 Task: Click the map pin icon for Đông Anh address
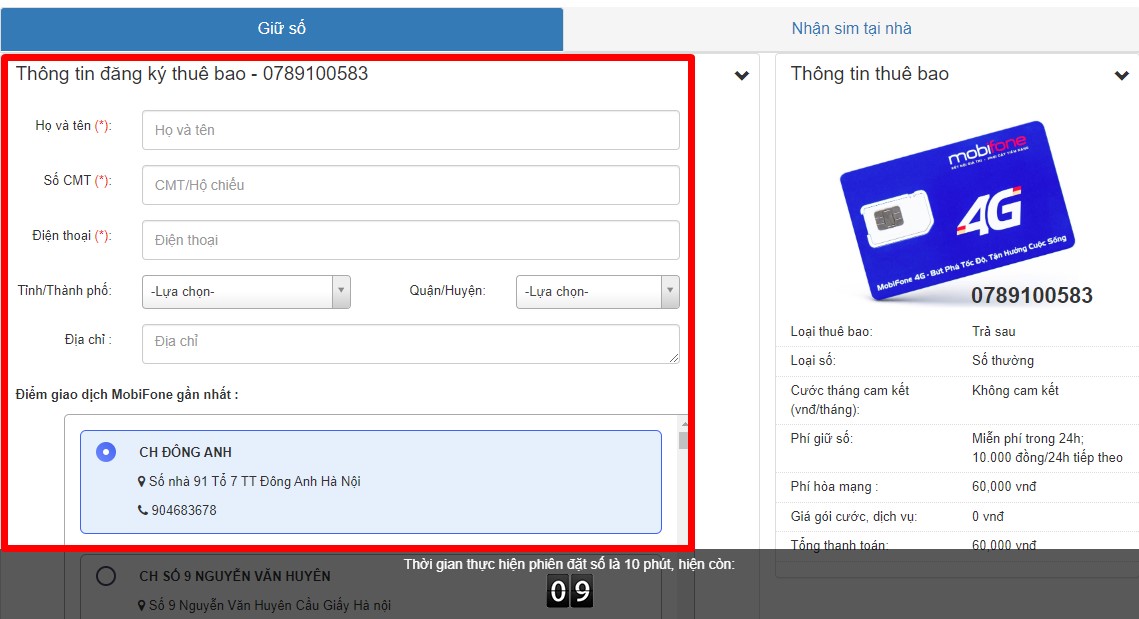click(x=142, y=482)
